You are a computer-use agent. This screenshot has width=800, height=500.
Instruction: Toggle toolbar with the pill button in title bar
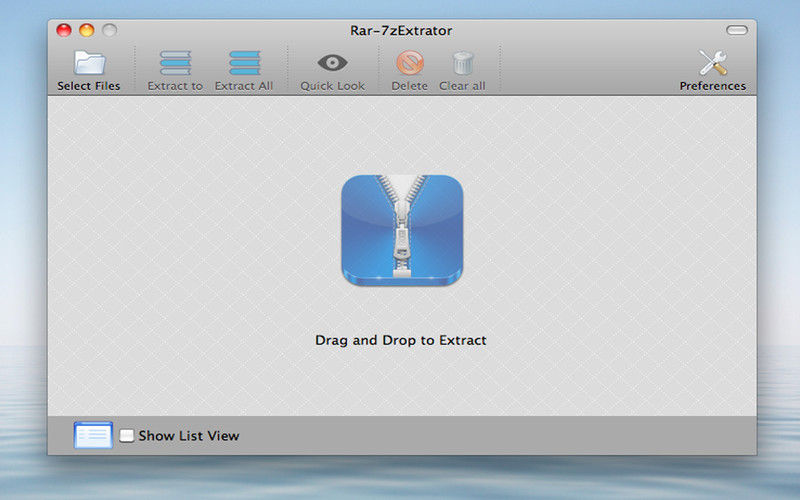point(737,31)
